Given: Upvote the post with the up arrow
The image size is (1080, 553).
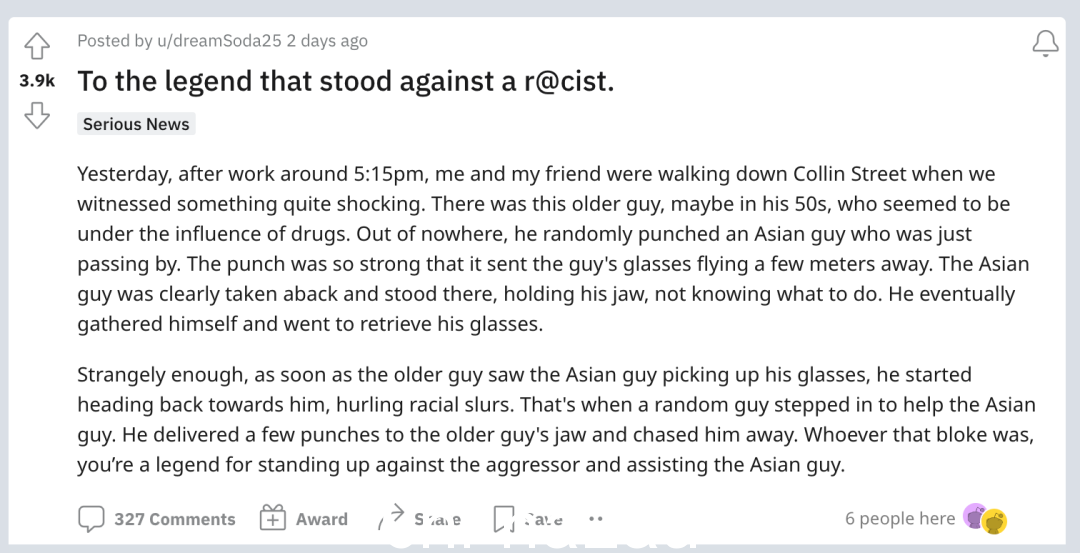Looking at the screenshot, I should point(37,47).
